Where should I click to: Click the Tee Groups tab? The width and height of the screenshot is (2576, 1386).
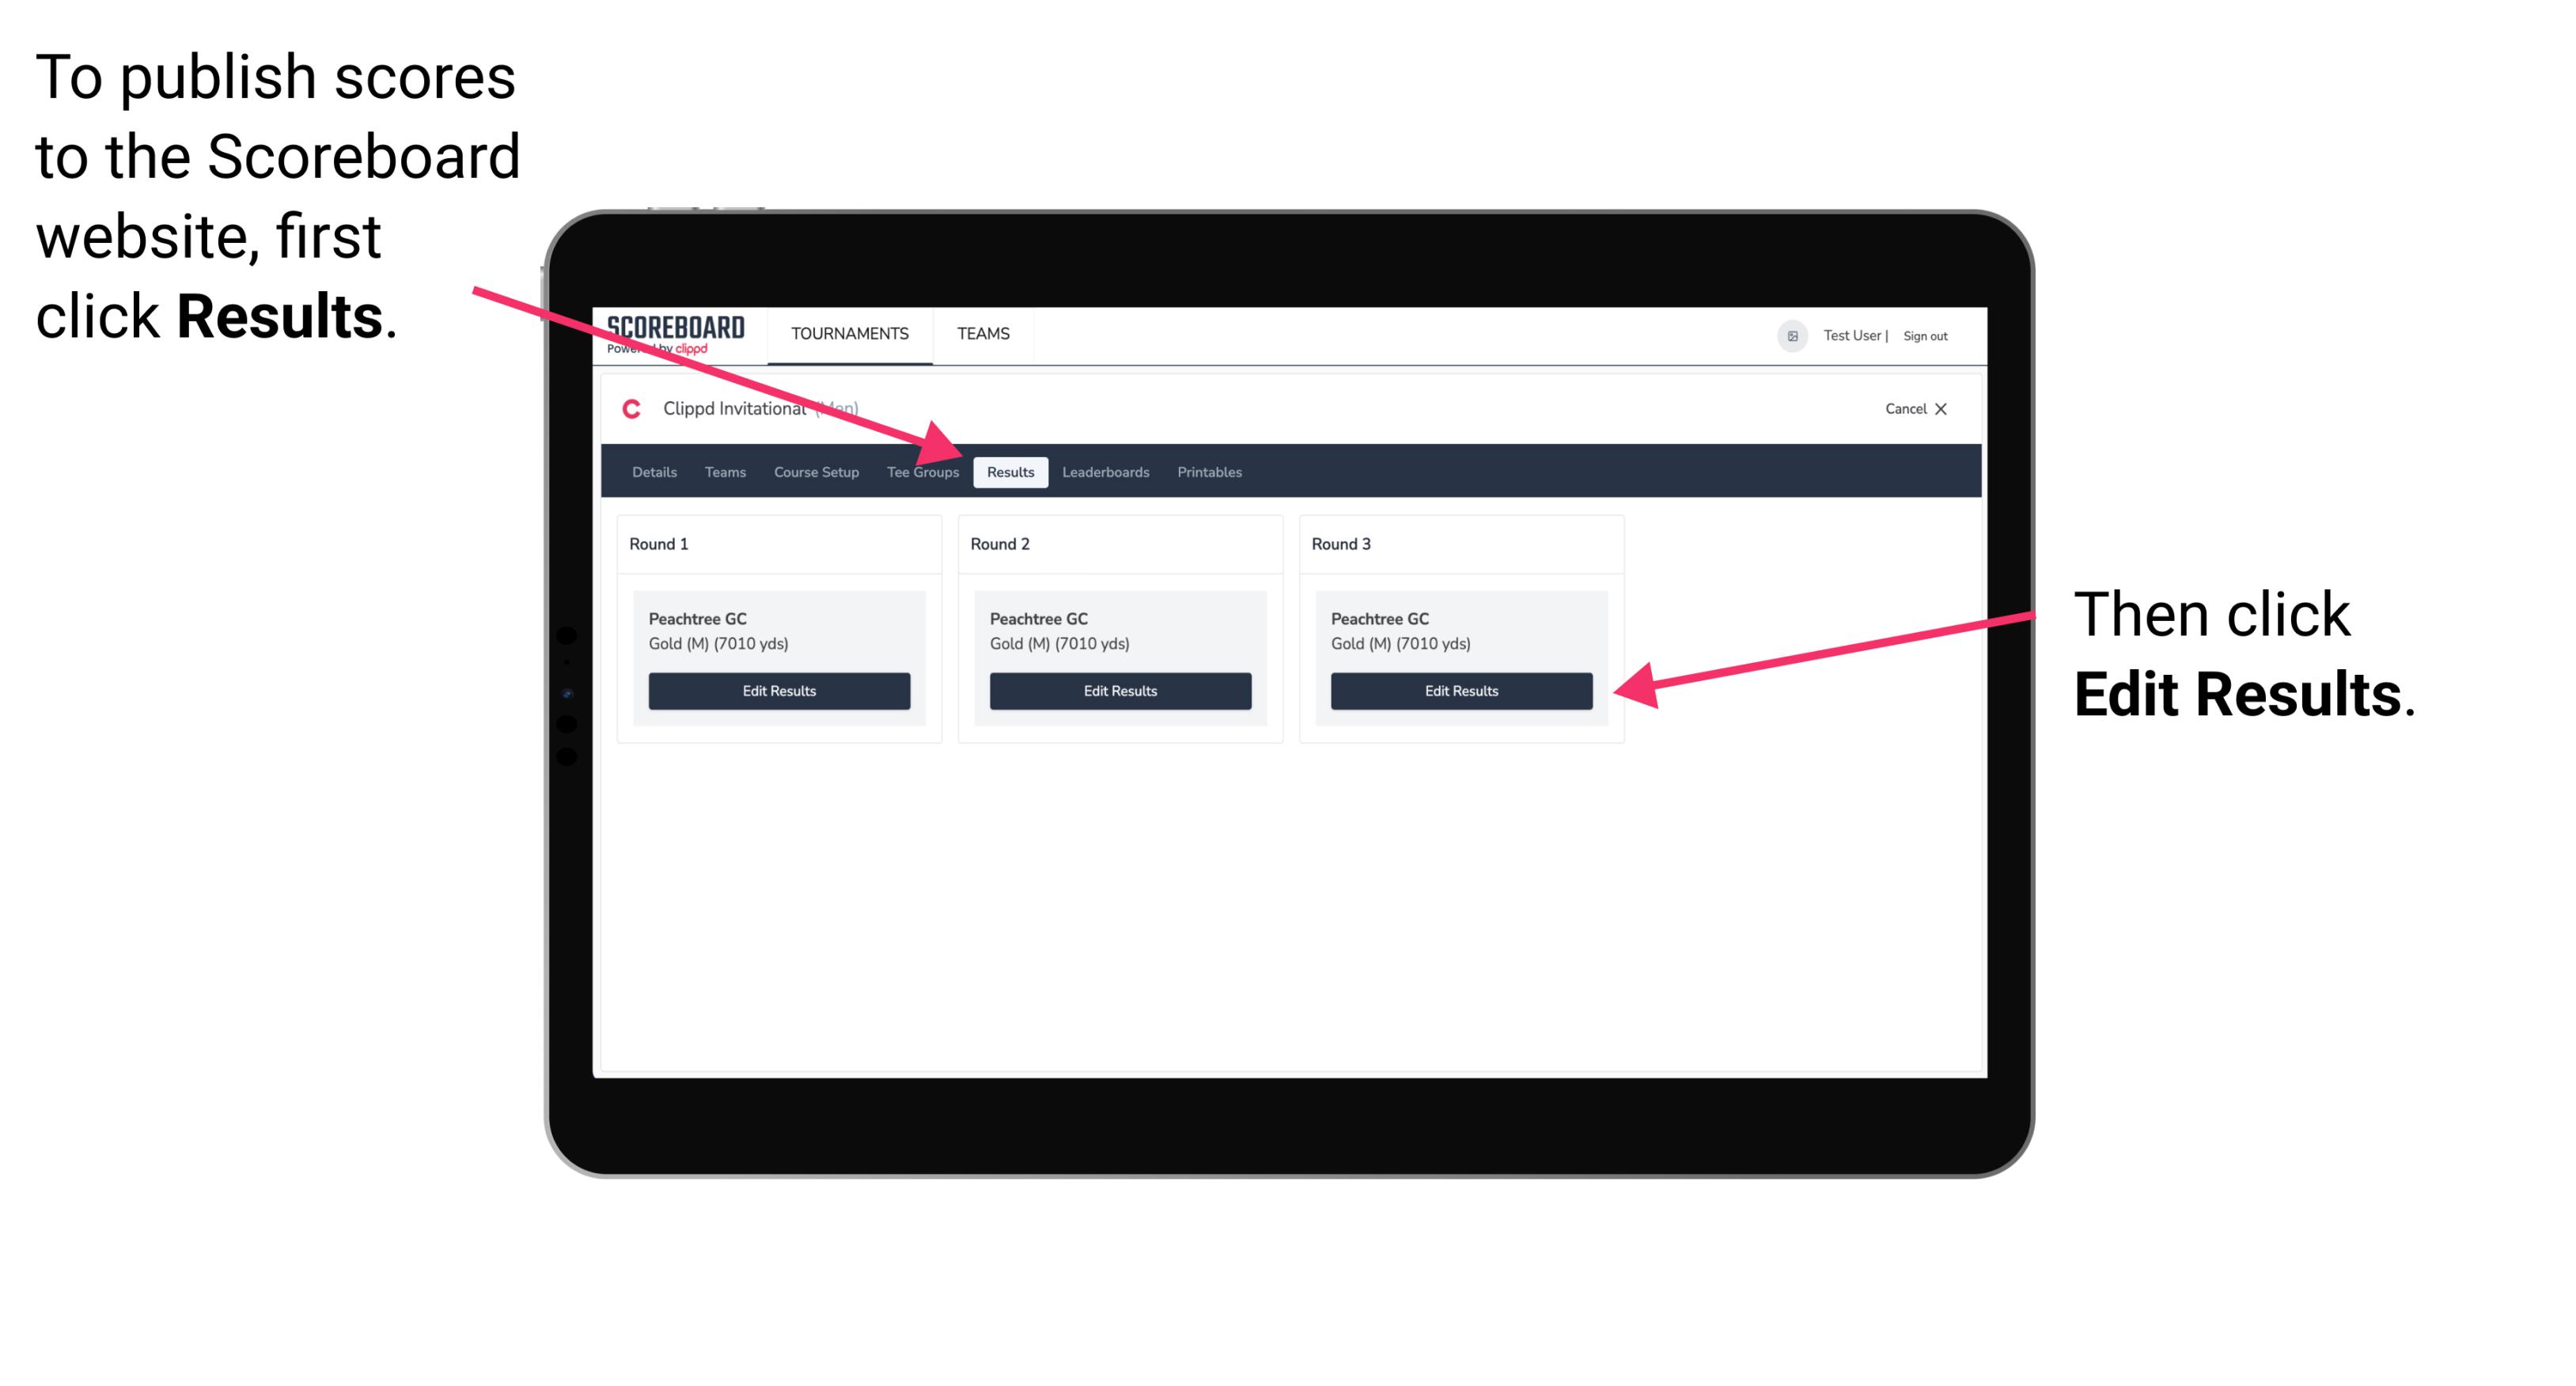tap(922, 471)
